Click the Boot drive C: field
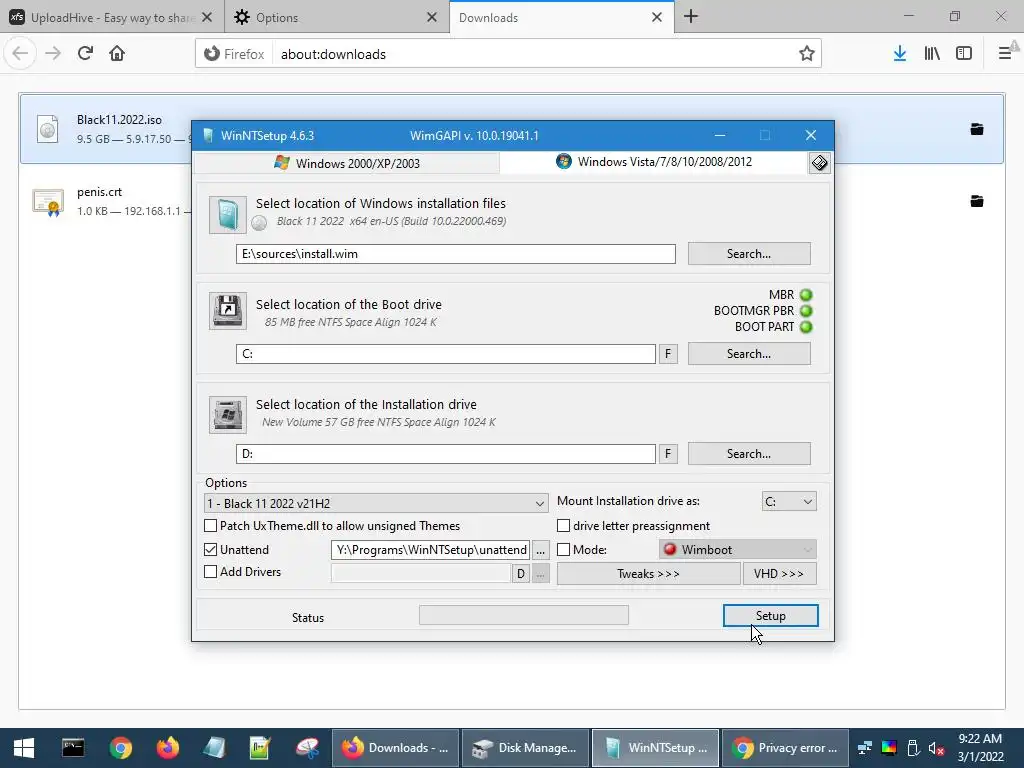 pyautogui.click(x=446, y=354)
